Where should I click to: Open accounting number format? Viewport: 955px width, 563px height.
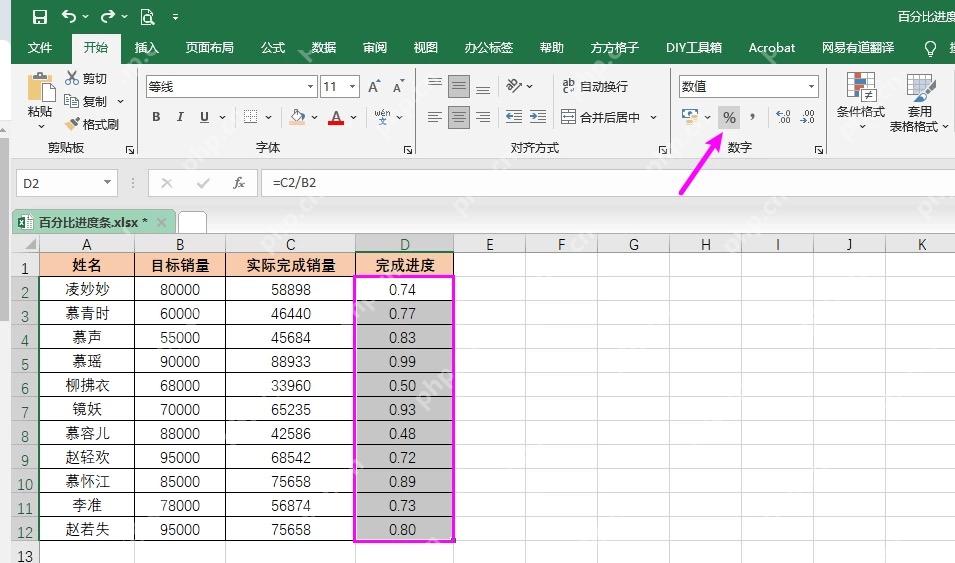point(690,116)
